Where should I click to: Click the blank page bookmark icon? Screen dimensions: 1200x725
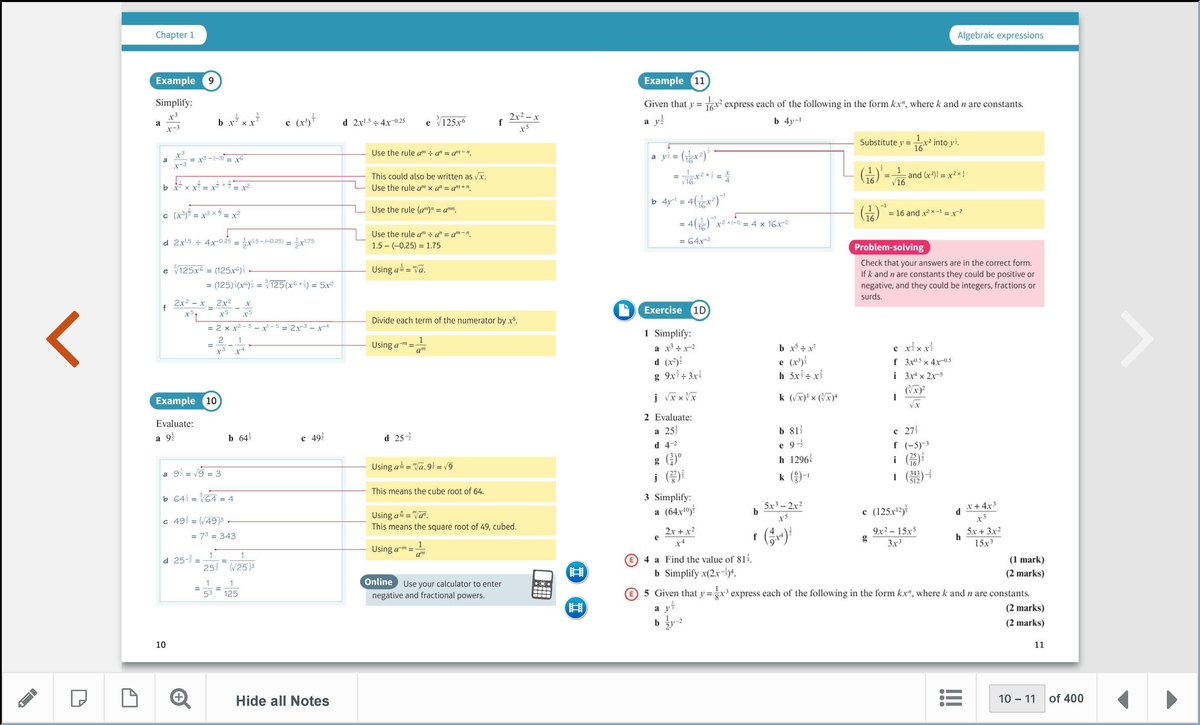(129, 700)
